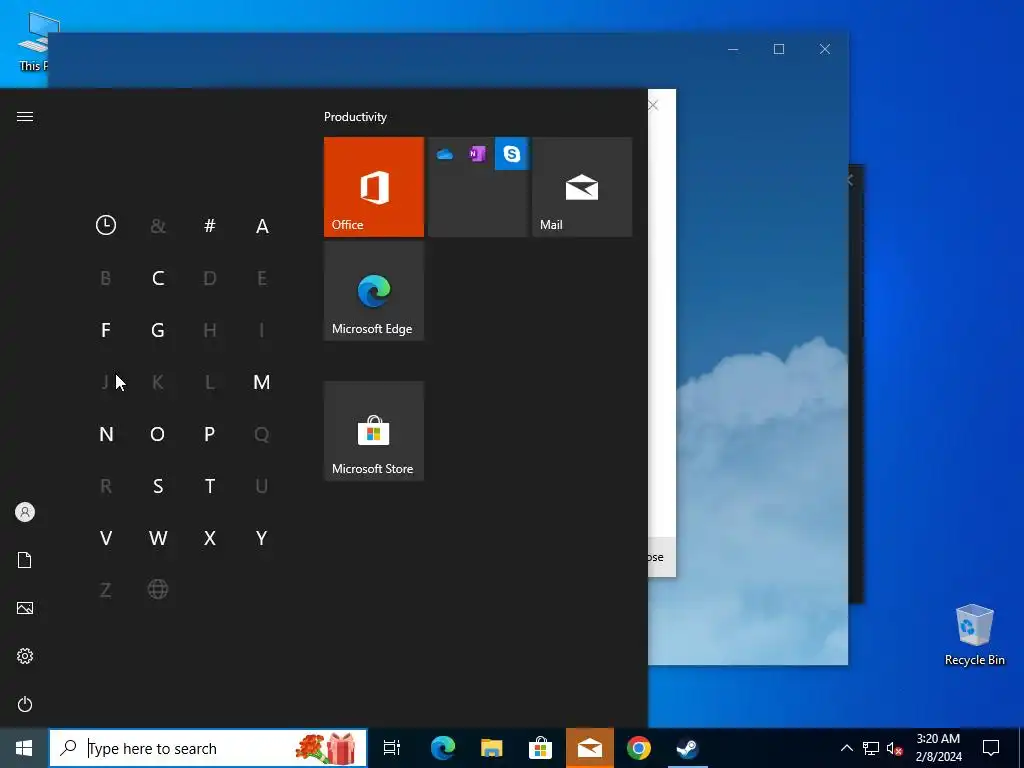Jump to apps starting with W

tap(157, 538)
